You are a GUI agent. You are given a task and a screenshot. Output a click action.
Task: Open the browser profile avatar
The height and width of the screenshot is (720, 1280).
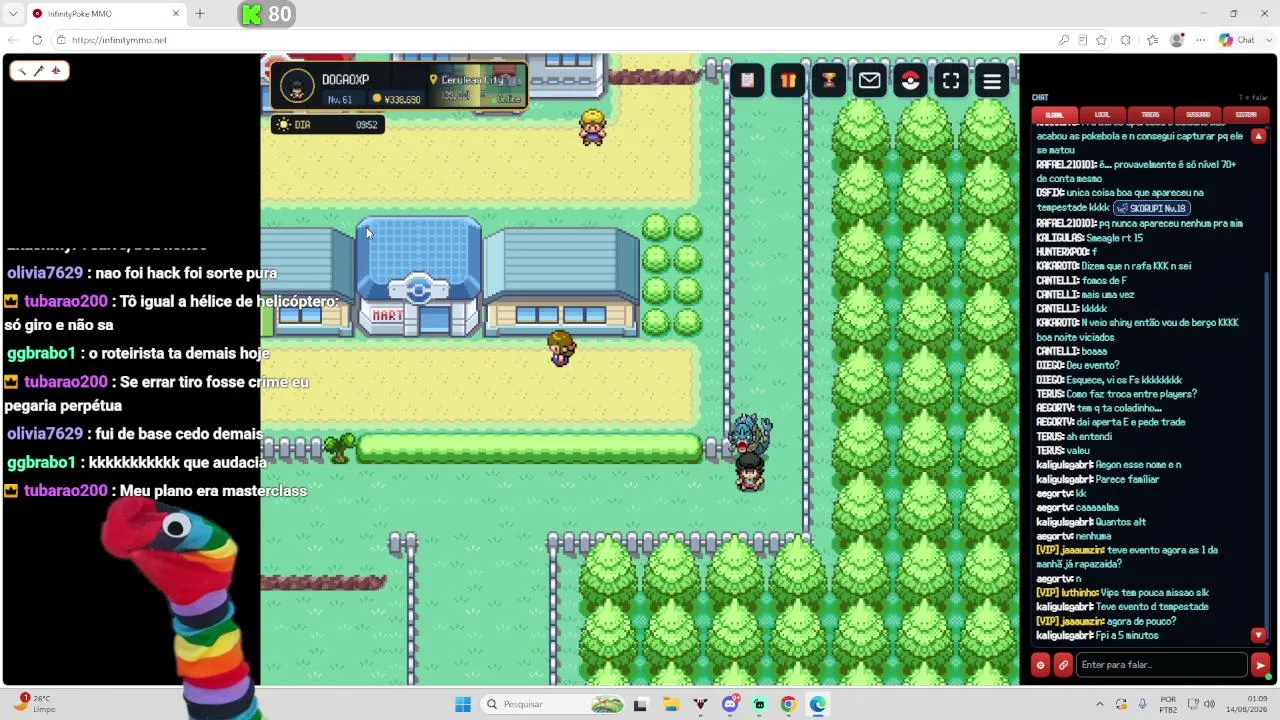point(1177,40)
